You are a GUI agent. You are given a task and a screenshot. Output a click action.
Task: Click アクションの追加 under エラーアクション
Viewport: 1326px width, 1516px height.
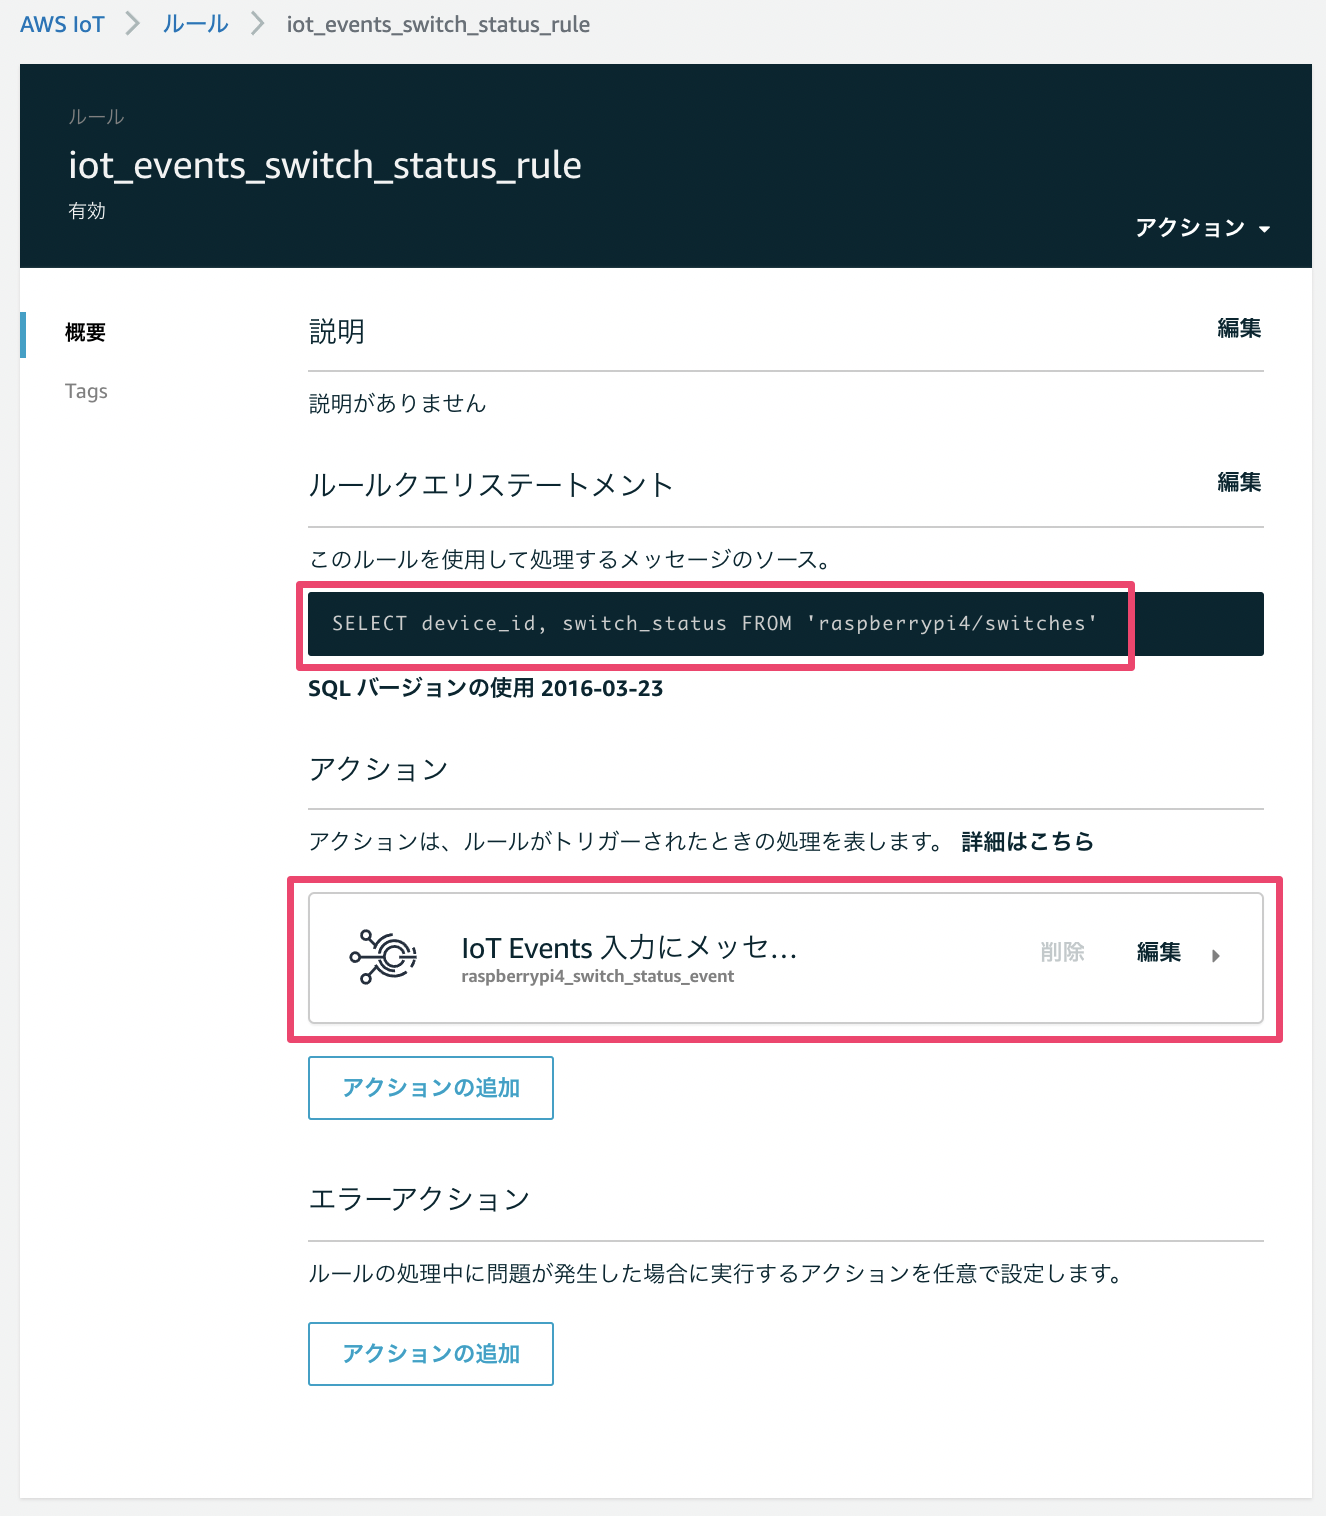click(430, 1354)
